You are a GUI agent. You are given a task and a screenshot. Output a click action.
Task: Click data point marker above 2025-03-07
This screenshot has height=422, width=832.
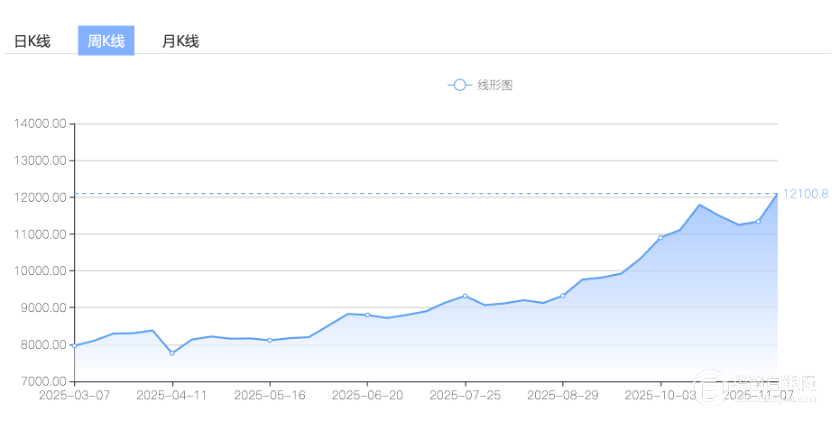point(75,345)
